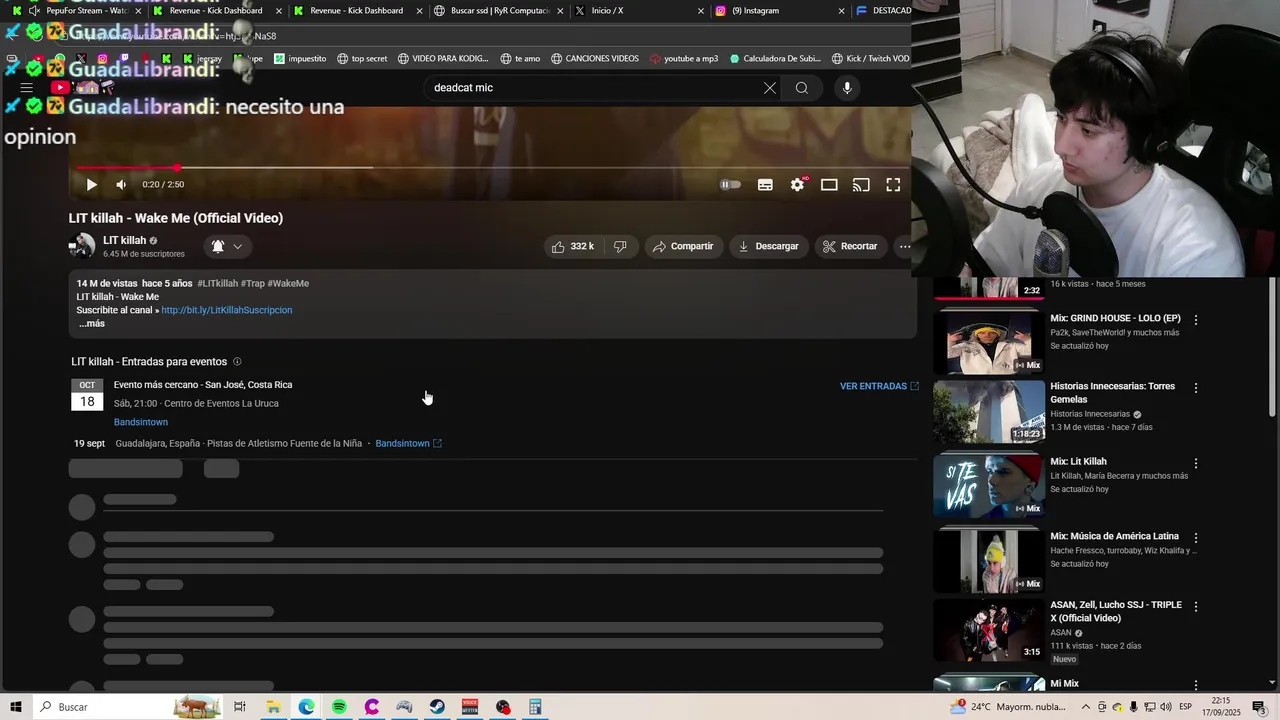
Task: Open options for Mix: Música de América Latina
Action: [x=1196, y=538]
